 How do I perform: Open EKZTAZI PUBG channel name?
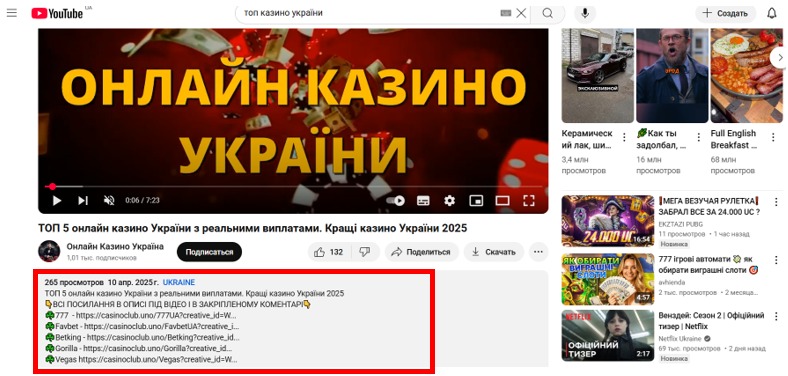(680, 224)
